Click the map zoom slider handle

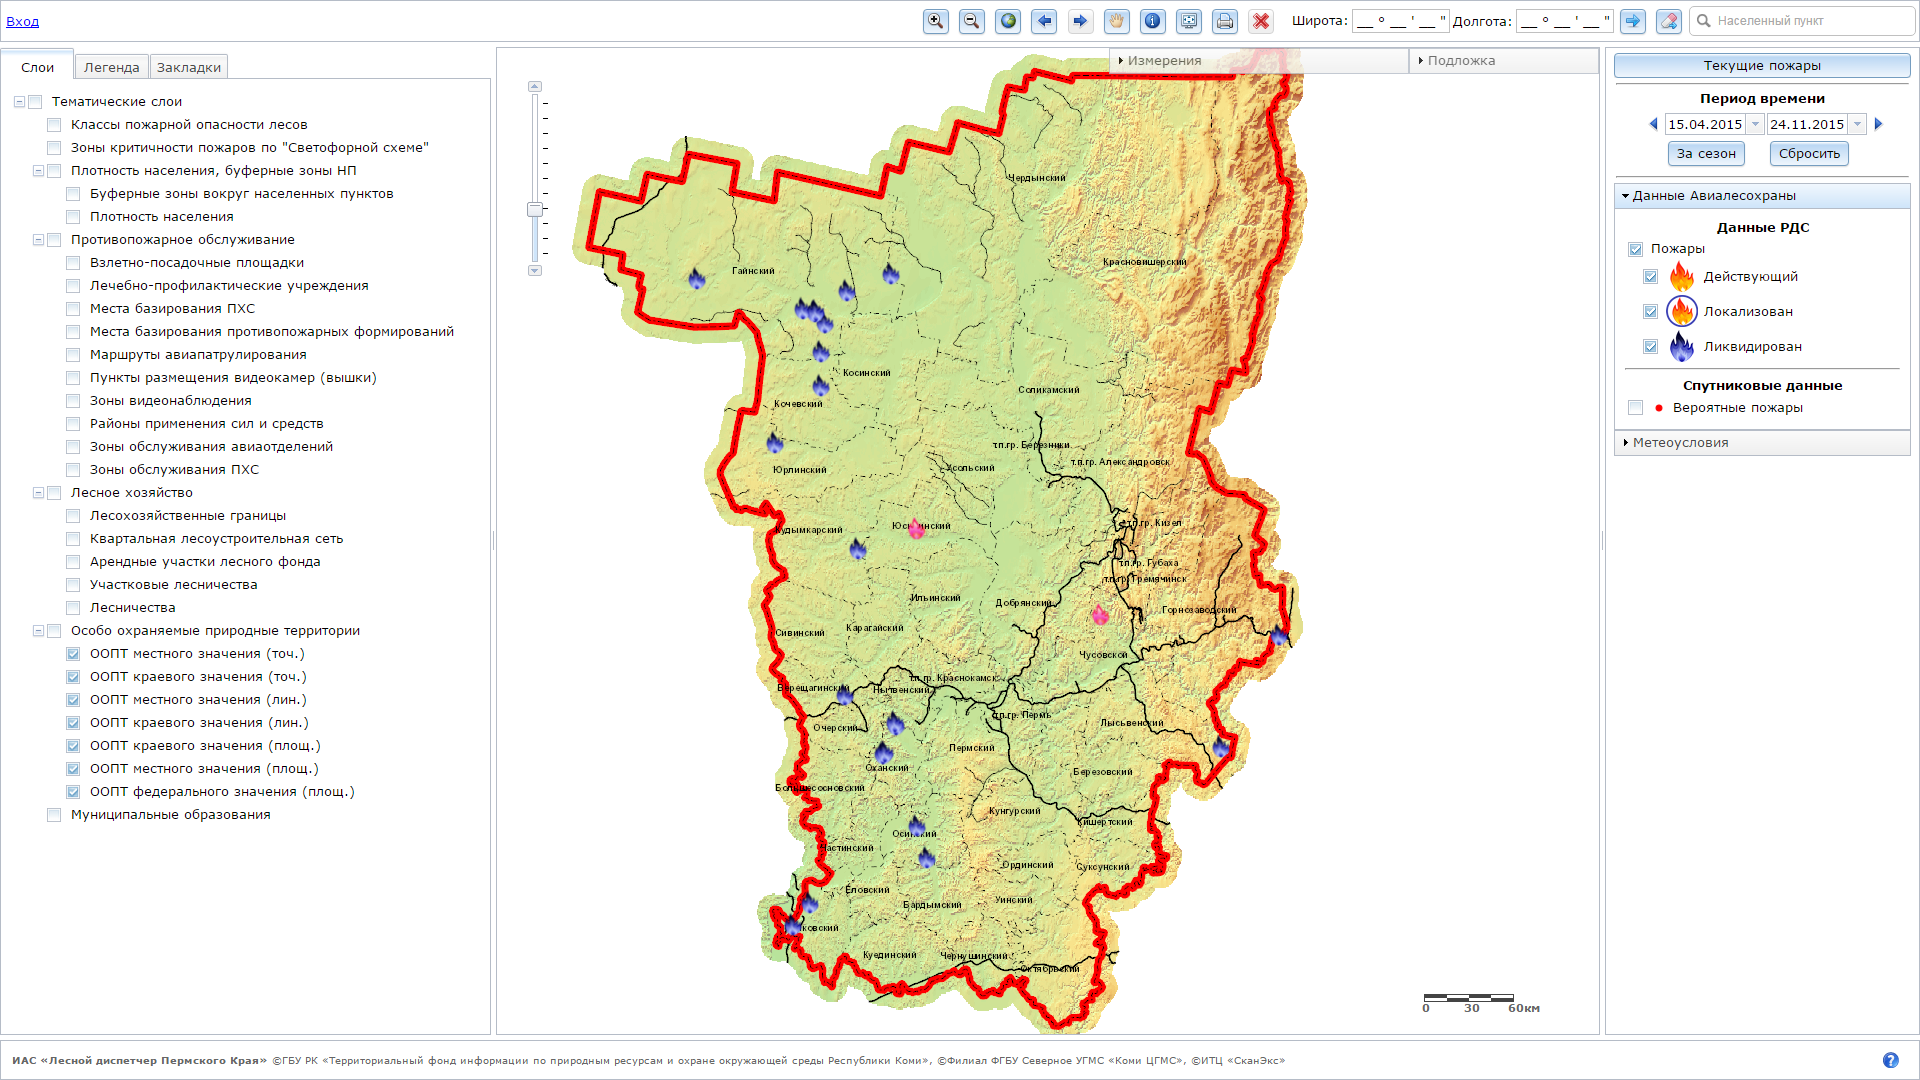[x=535, y=210]
